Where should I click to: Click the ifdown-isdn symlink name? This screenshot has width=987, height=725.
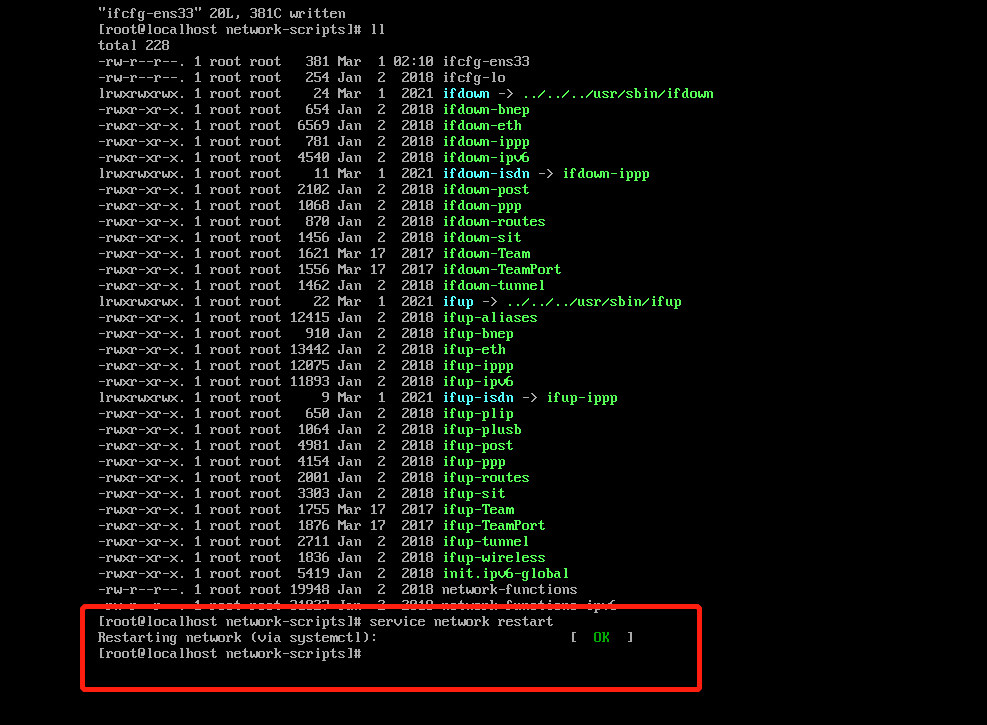click(x=486, y=174)
